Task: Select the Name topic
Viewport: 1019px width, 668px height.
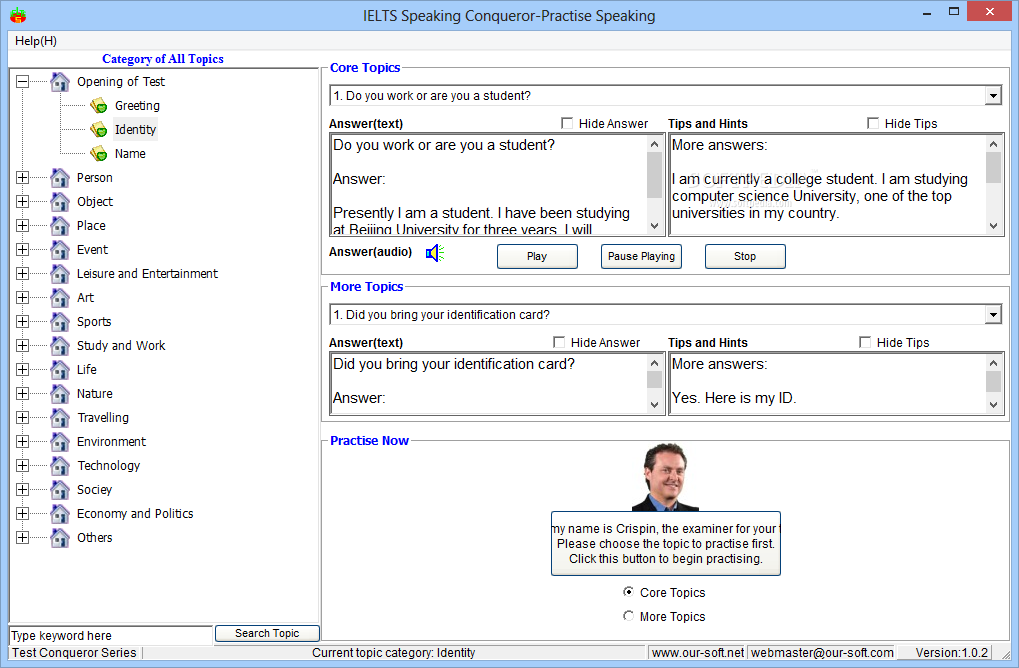Action: tap(130, 153)
